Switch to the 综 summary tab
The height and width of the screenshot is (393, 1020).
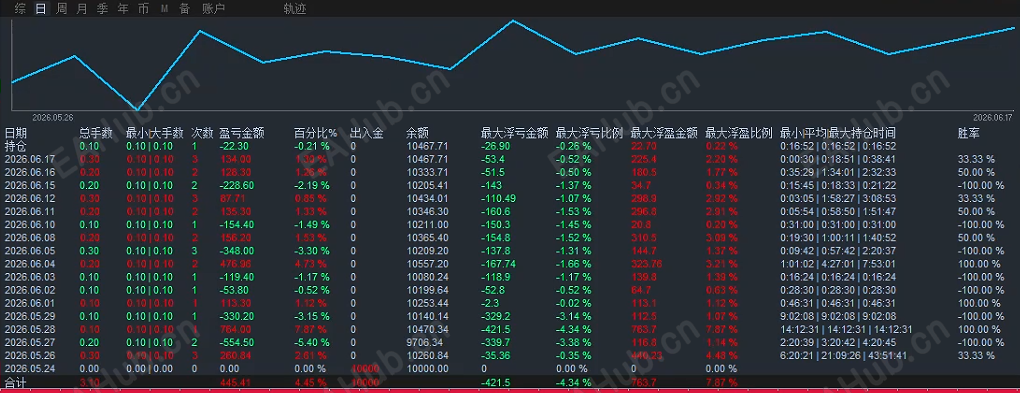point(20,8)
